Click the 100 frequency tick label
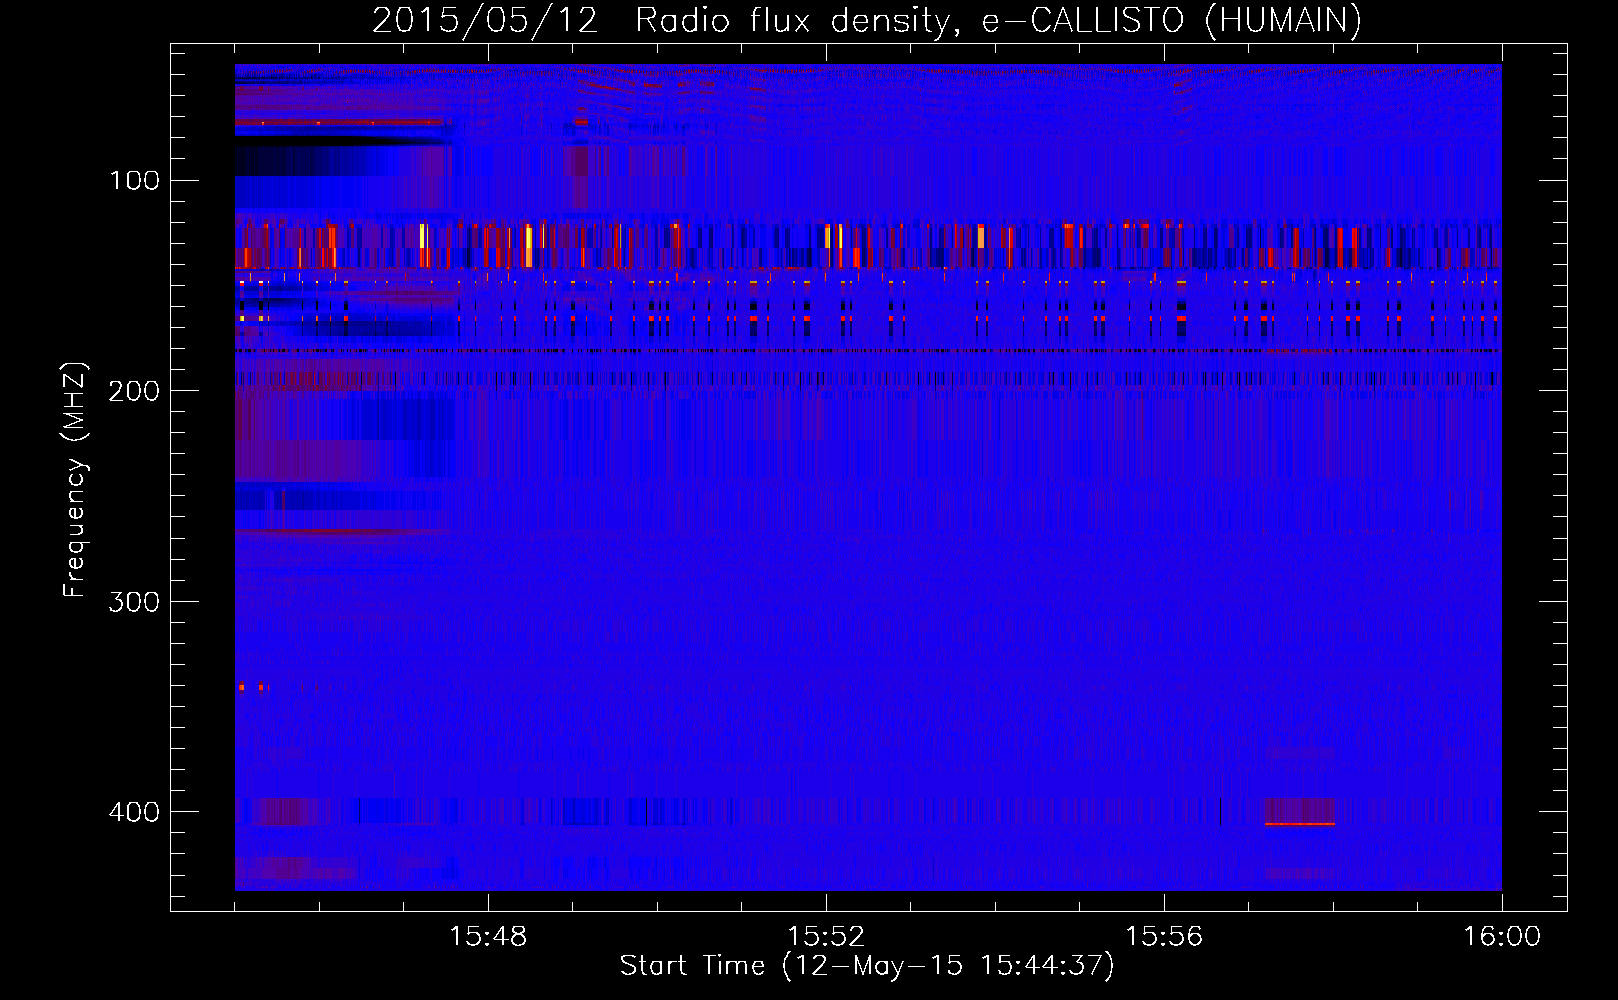Viewport: 1618px width, 1000px height. (135, 180)
